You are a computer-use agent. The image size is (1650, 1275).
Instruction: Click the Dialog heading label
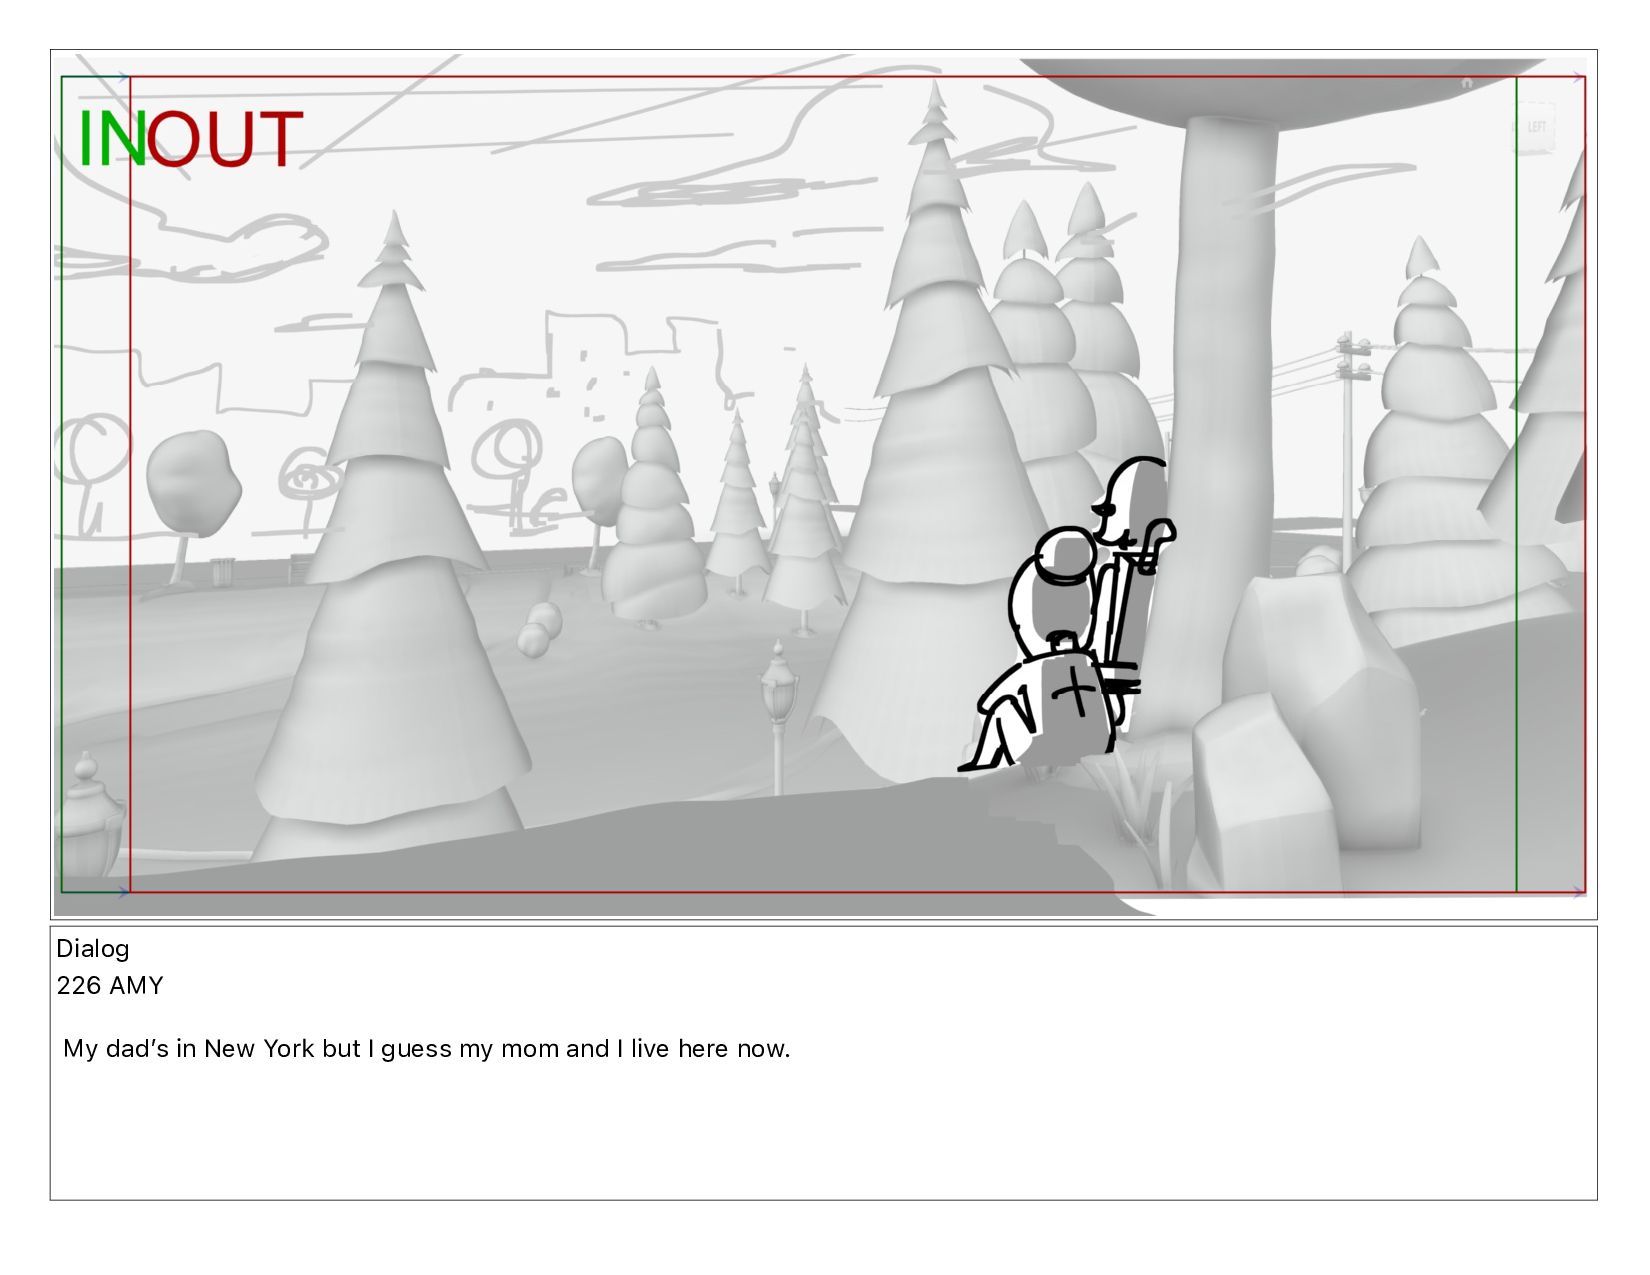click(x=93, y=949)
